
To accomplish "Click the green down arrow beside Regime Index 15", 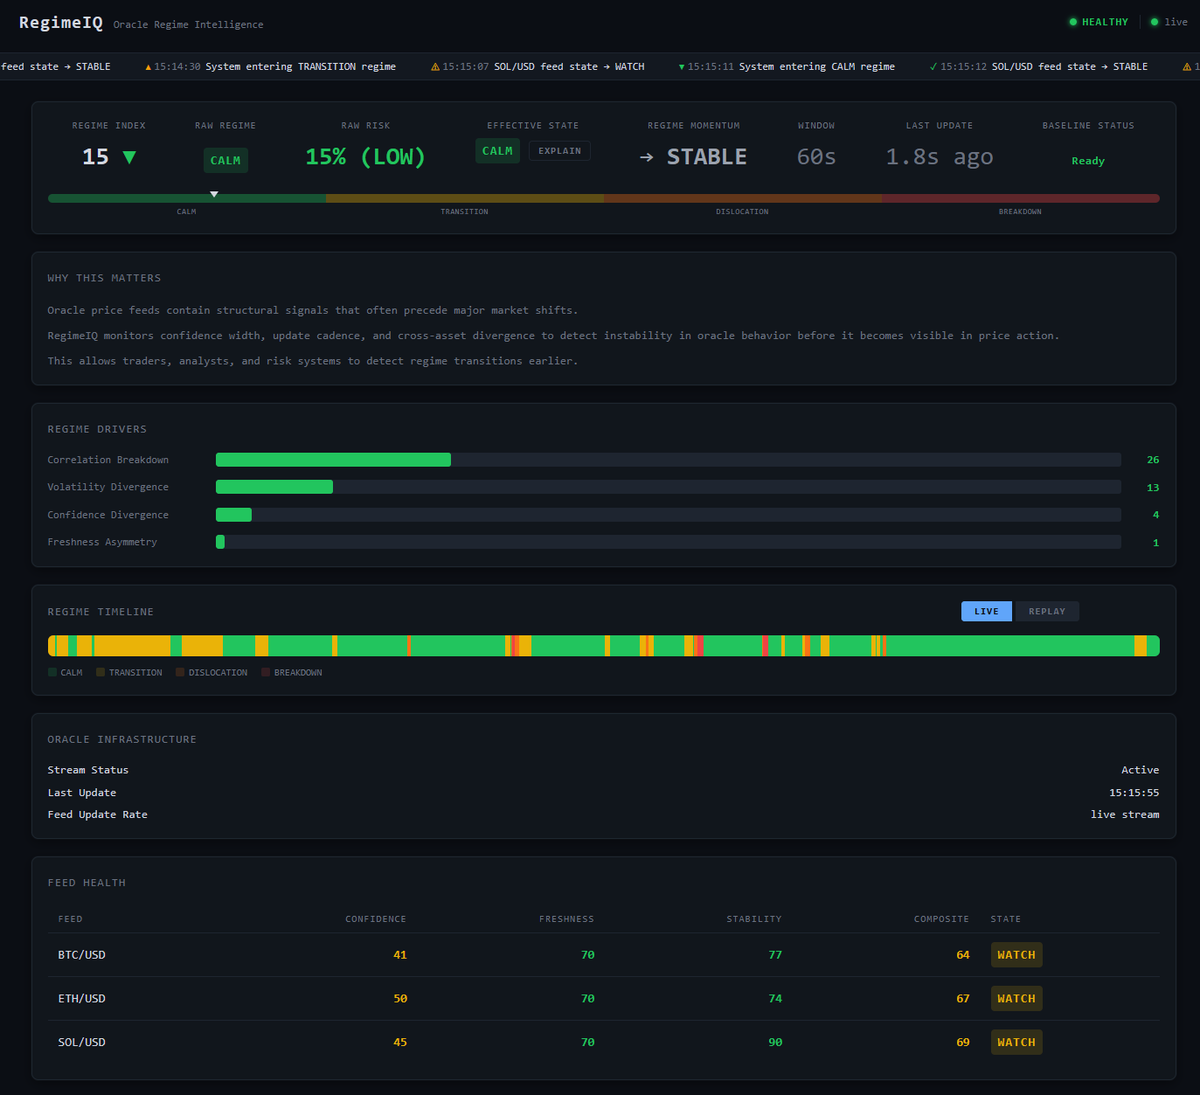I will tap(129, 157).
